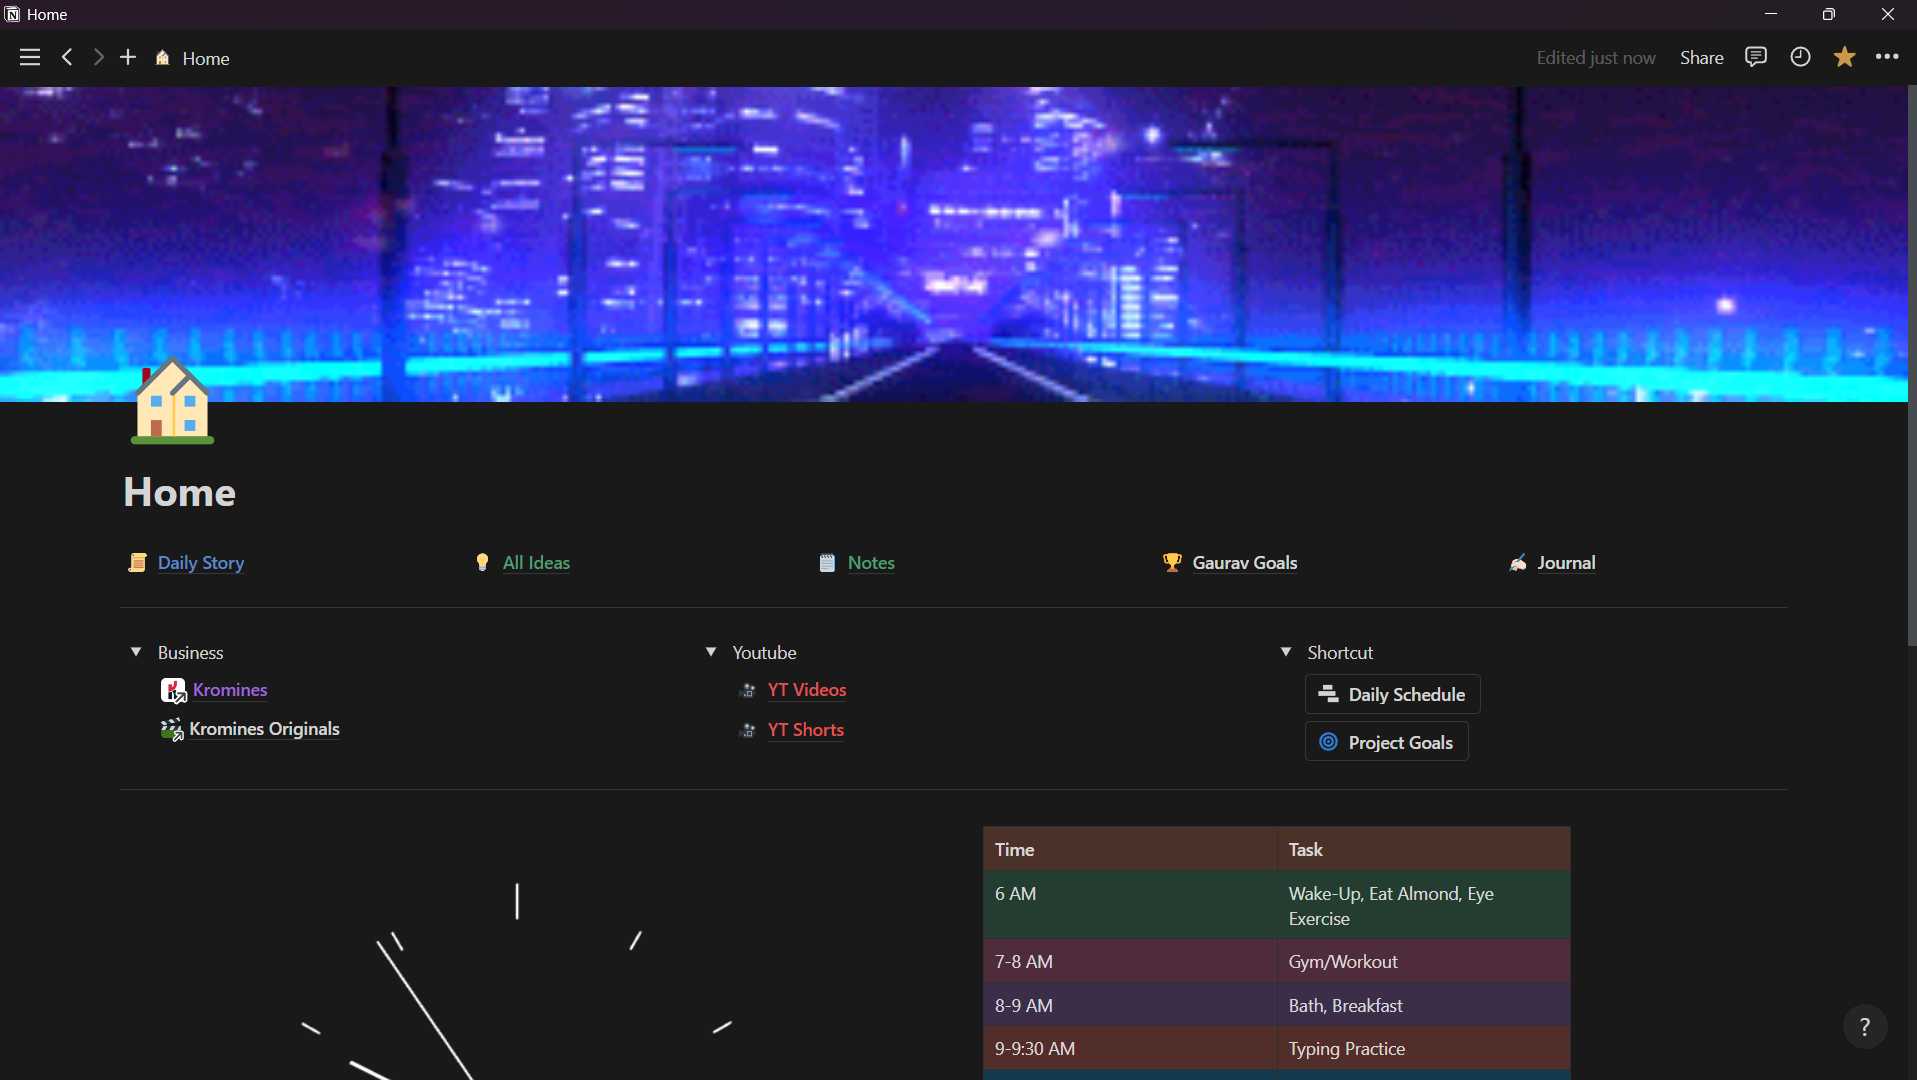1917x1080 pixels.
Task: Click the analog clock widget
Action: tap(516, 980)
